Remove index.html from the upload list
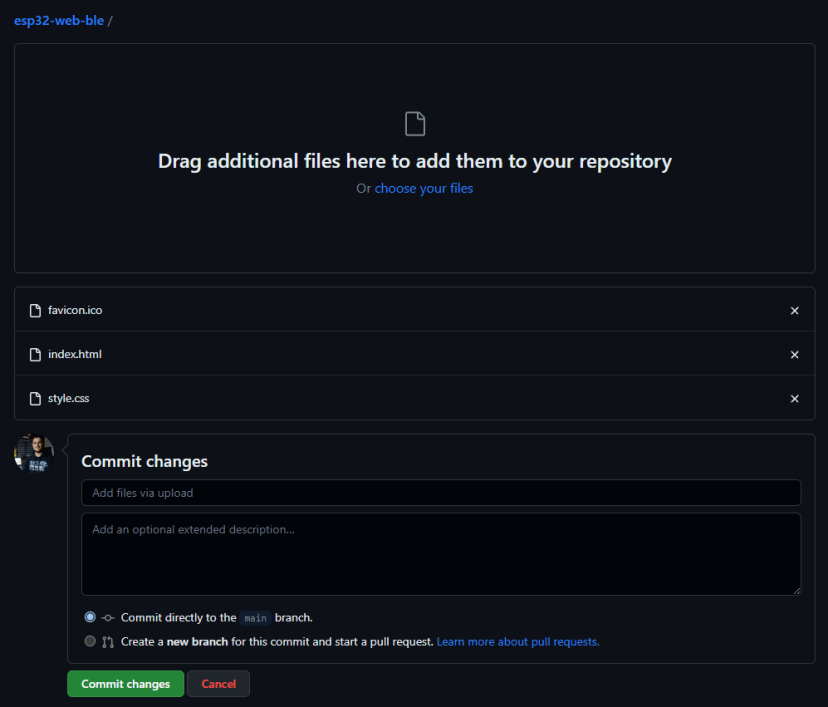The height and width of the screenshot is (707, 828). click(x=794, y=354)
